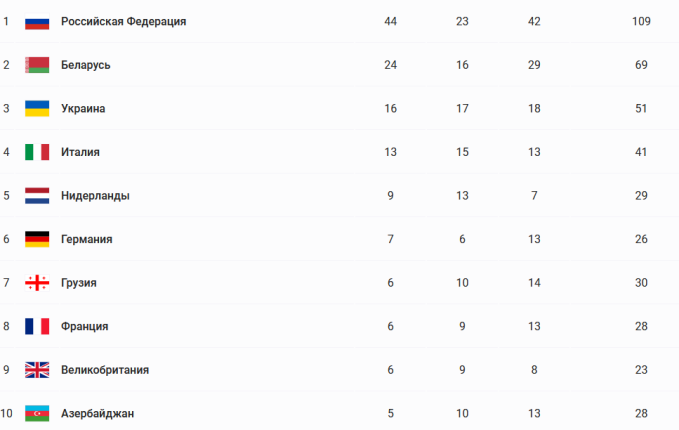Screen dimensions: 679x430
Task: Click the Netherlands flag icon
Action: pos(37,196)
